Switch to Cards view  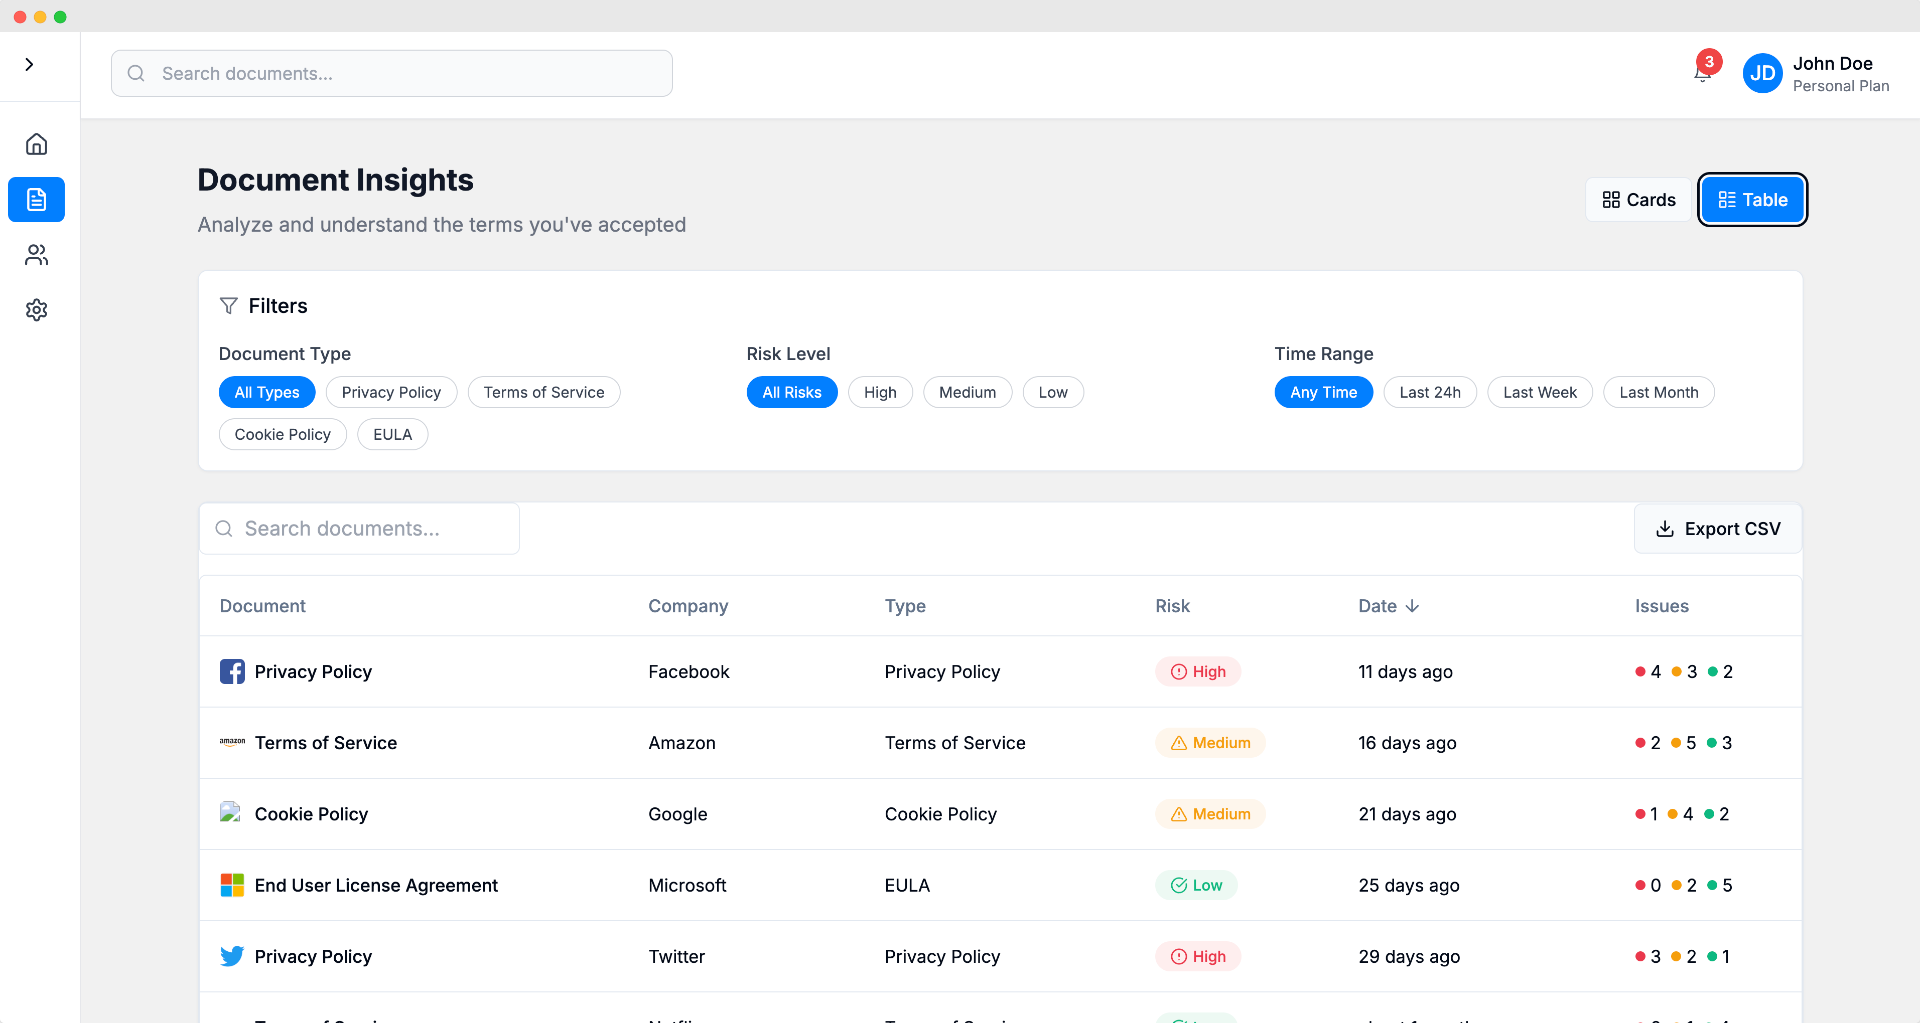click(x=1639, y=200)
